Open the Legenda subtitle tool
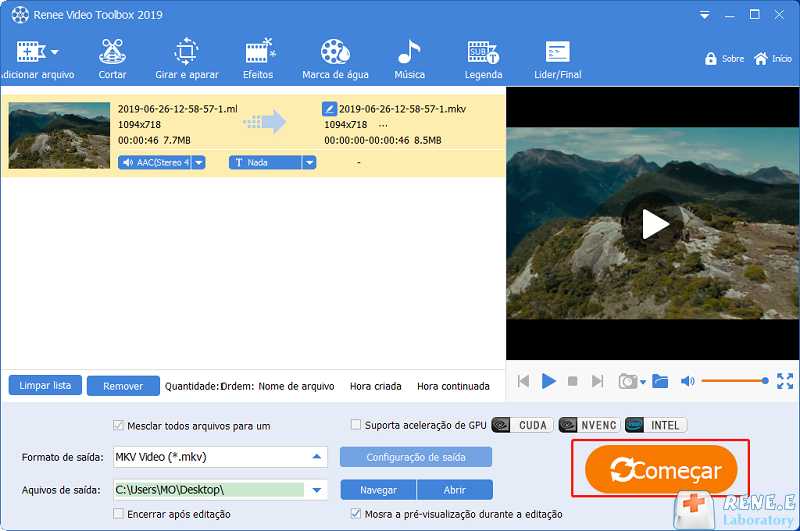The image size is (800, 531). tap(483, 60)
